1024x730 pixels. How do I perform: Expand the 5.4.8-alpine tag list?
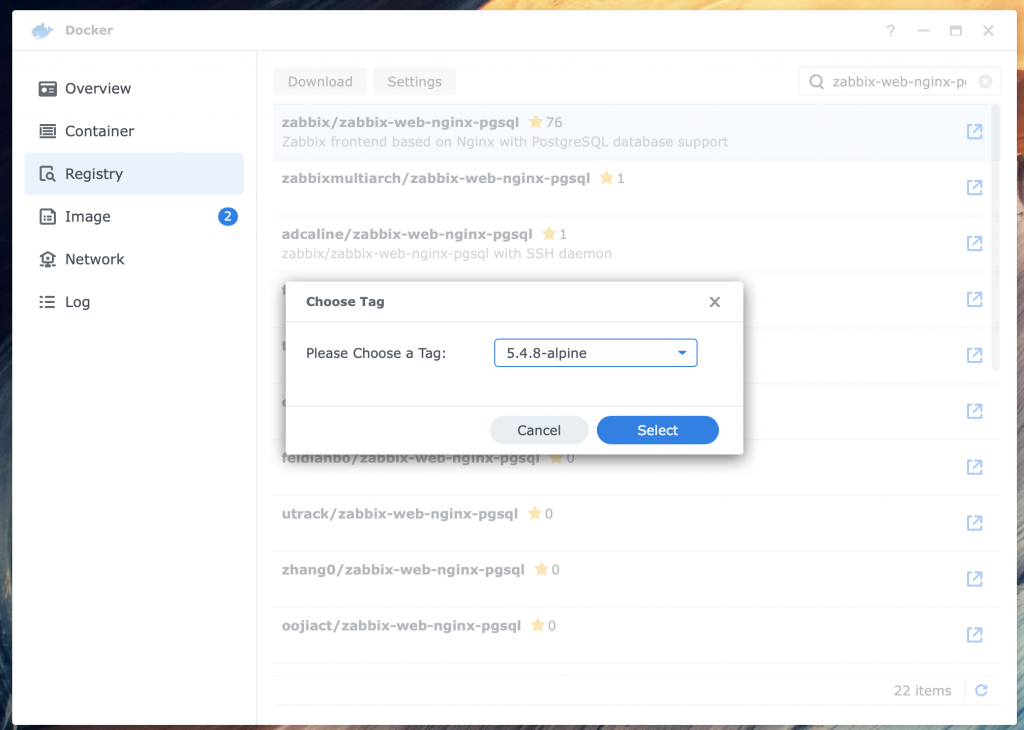click(x=683, y=352)
